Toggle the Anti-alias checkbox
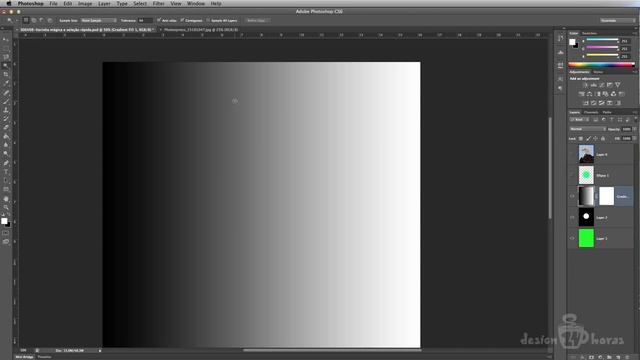This screenshot has height=360, width=640. [159, 20]
